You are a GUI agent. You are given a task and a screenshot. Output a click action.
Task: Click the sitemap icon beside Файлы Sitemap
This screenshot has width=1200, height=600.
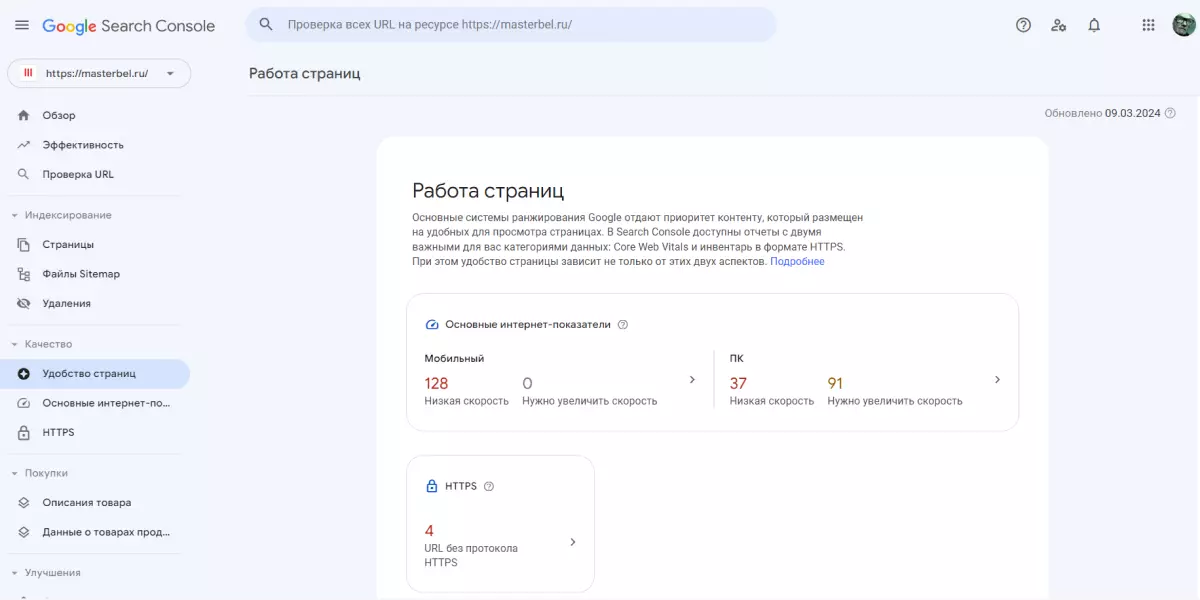pyautogui.click(x=24, y=274)
